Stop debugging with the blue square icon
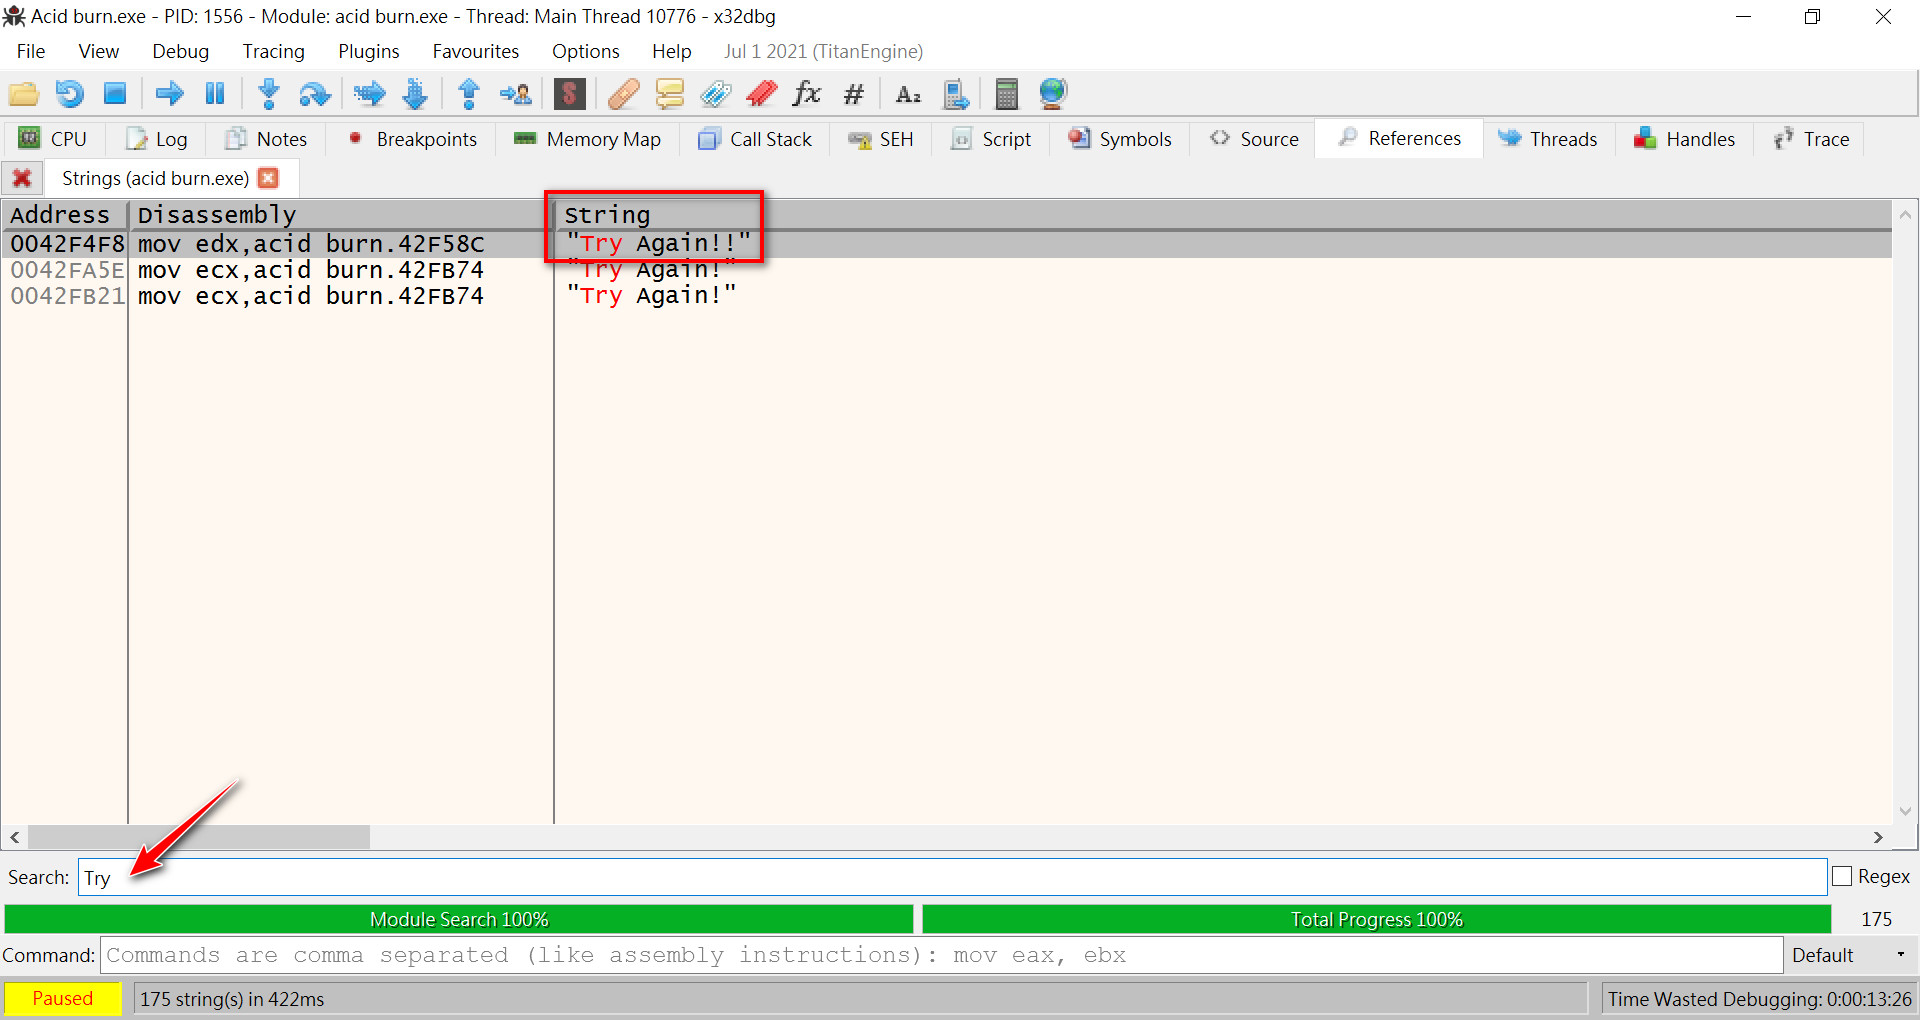 pos(116,94)
